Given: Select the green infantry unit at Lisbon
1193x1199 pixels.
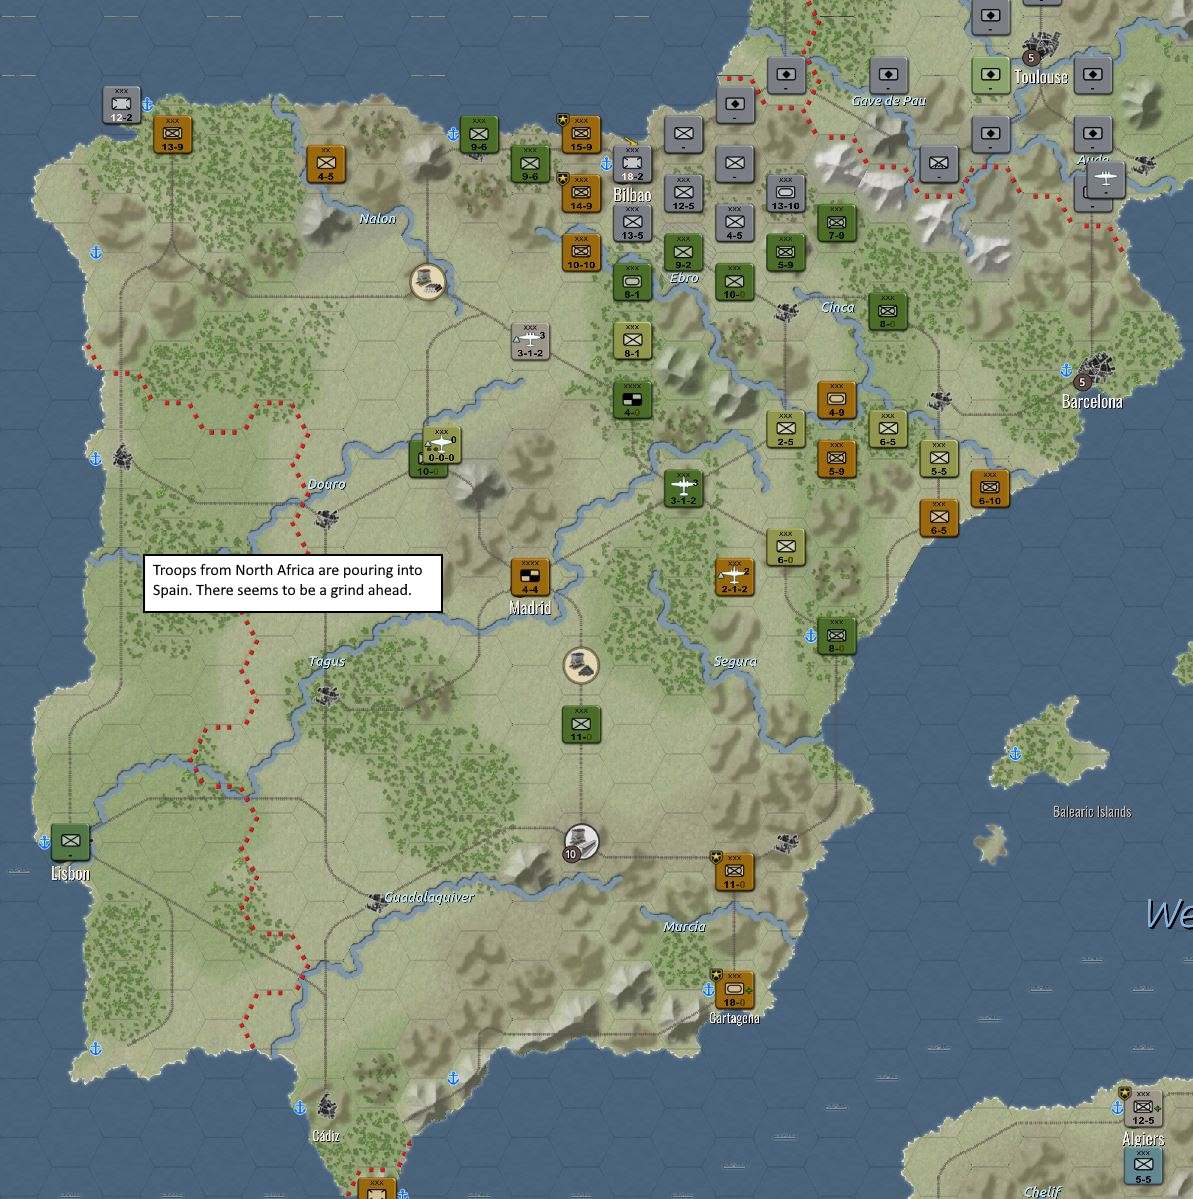Looking at the screenshot, I should (70, 843).
